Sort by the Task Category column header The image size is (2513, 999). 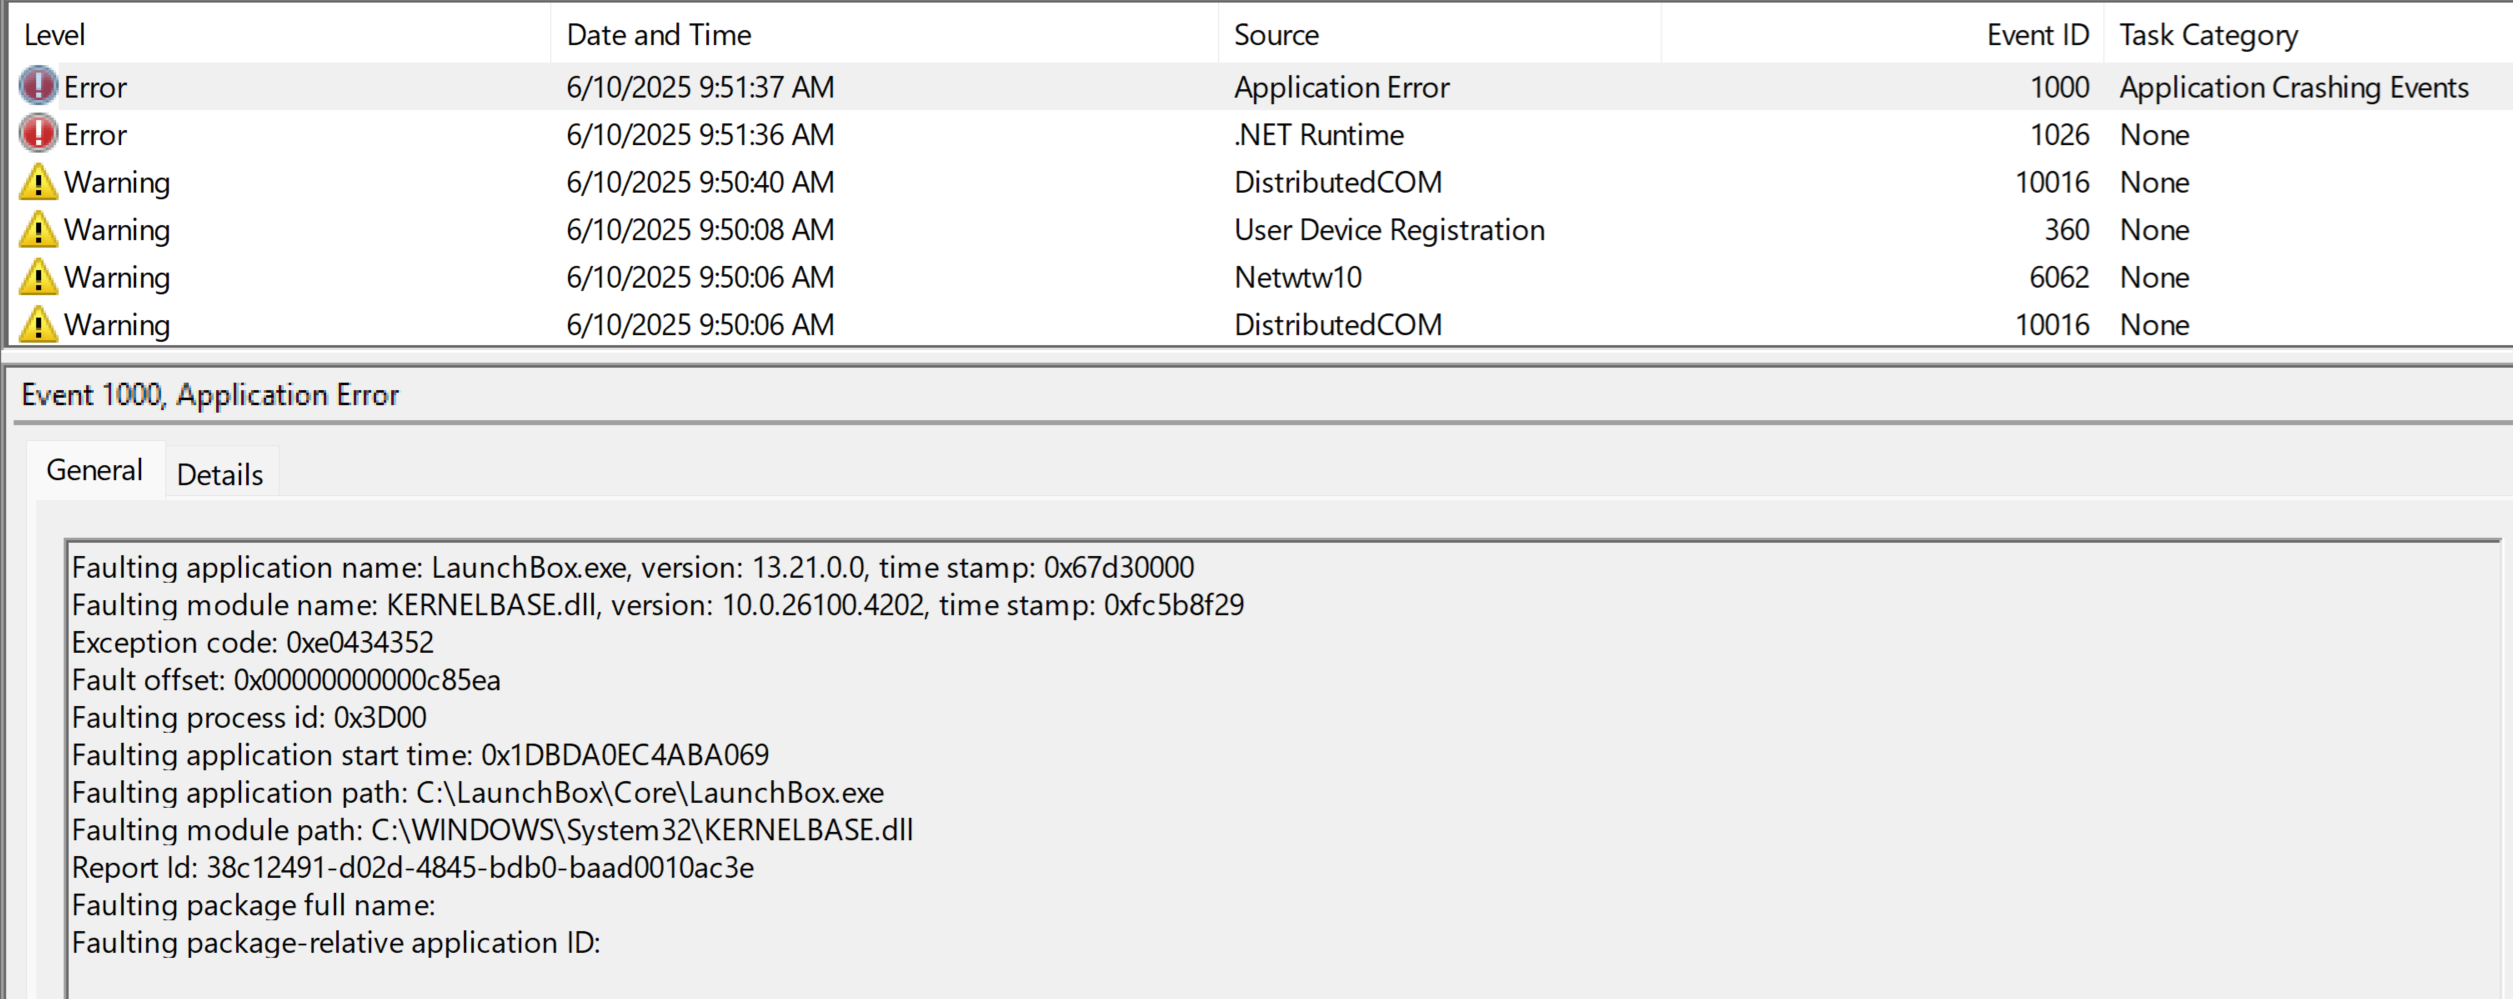pyautogui.click(x=2209, y=36)
